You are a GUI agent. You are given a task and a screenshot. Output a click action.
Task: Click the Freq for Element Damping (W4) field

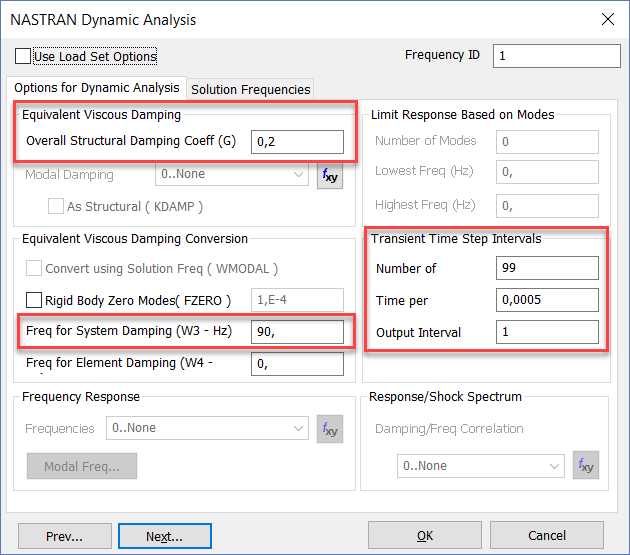click(x=297, y=364)
